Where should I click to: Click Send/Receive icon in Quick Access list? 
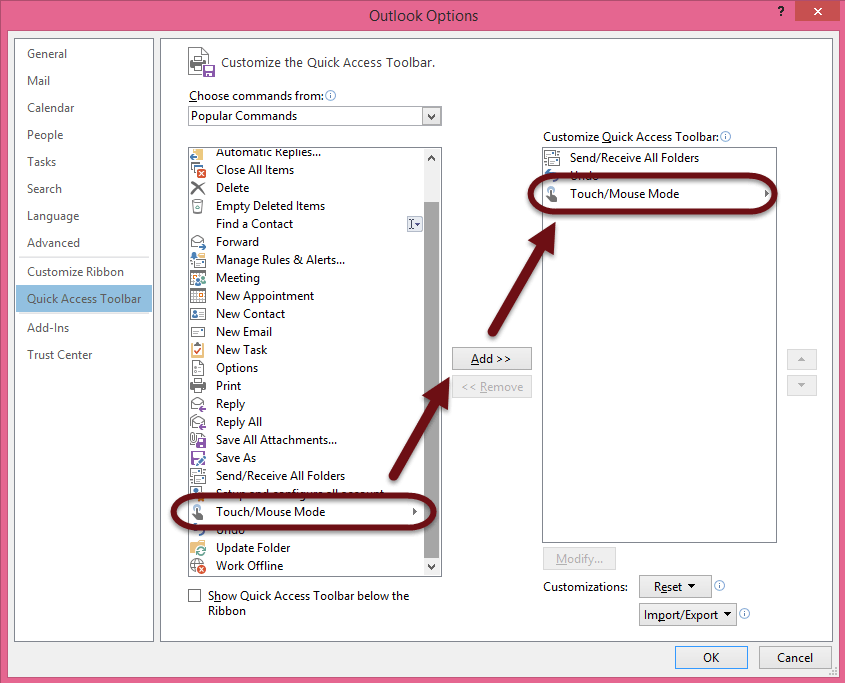coord(552,158)
